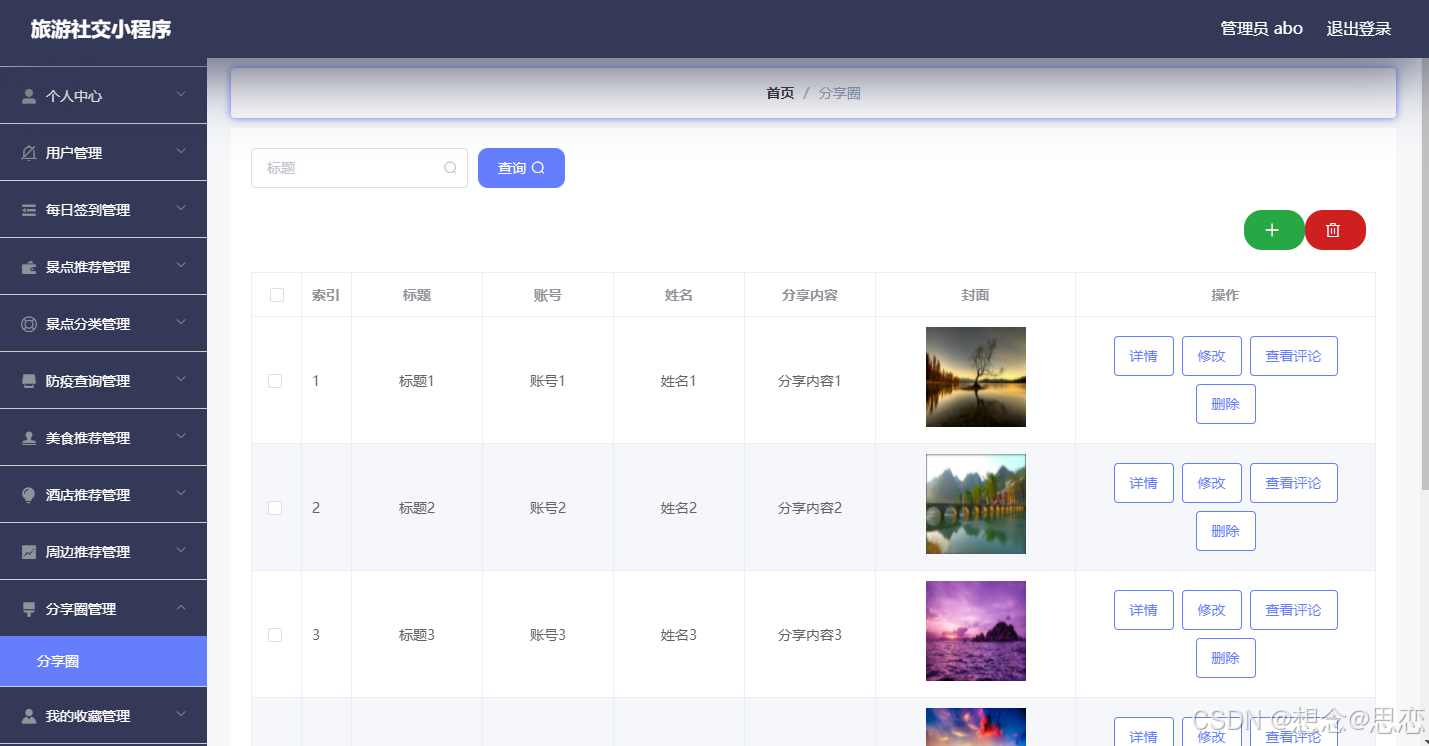The image size is (1429, 746).
Task: Click the icon beside 防疫查询管理
Action: [29, 381]
